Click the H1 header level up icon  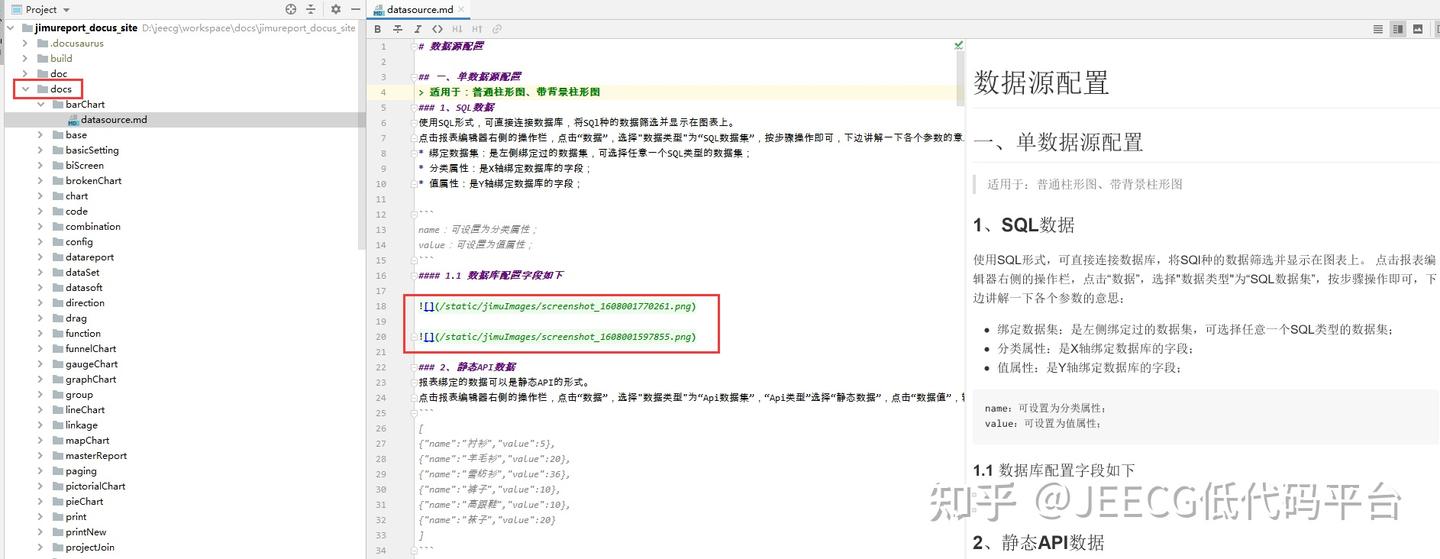[458, 29]
